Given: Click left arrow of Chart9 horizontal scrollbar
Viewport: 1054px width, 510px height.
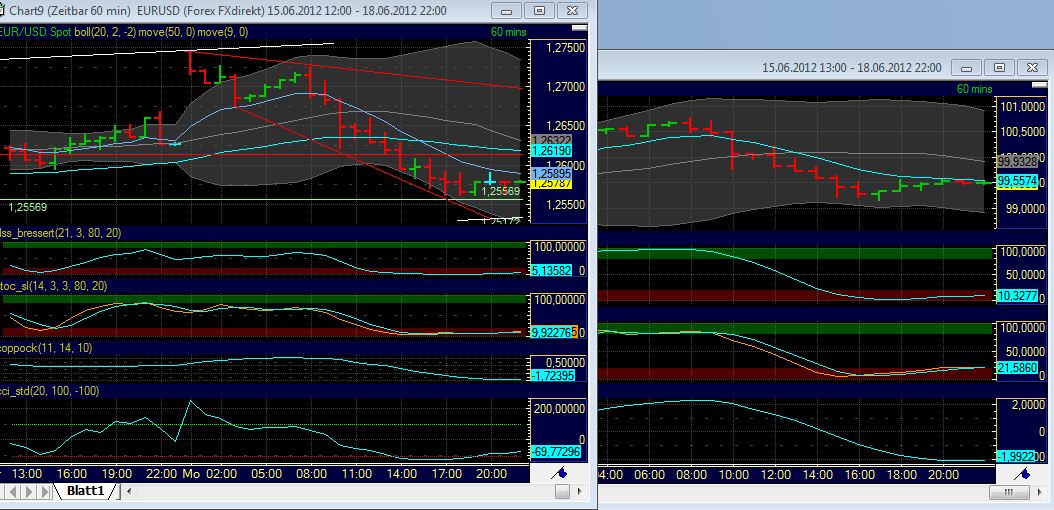Looking at the screenshot, I should coord(129,491).
